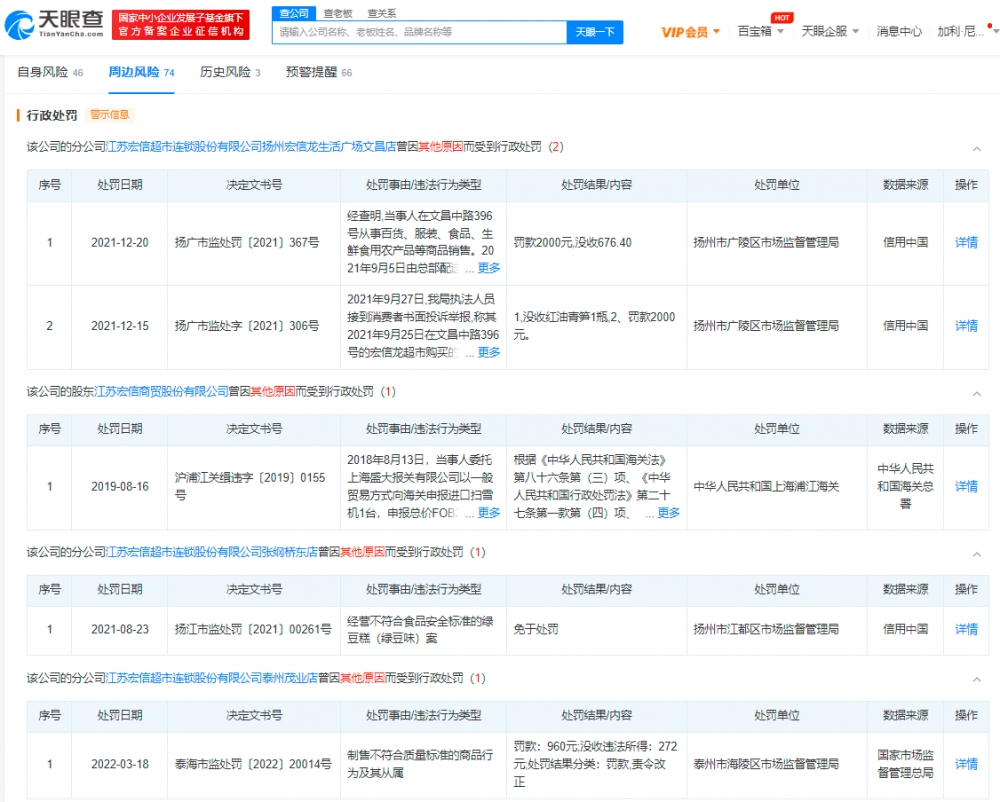The image size is (1000, 802).
Task: Open shareholder link 江苏宏信商贸股份有限公司
Action: (x=161, y=391)
